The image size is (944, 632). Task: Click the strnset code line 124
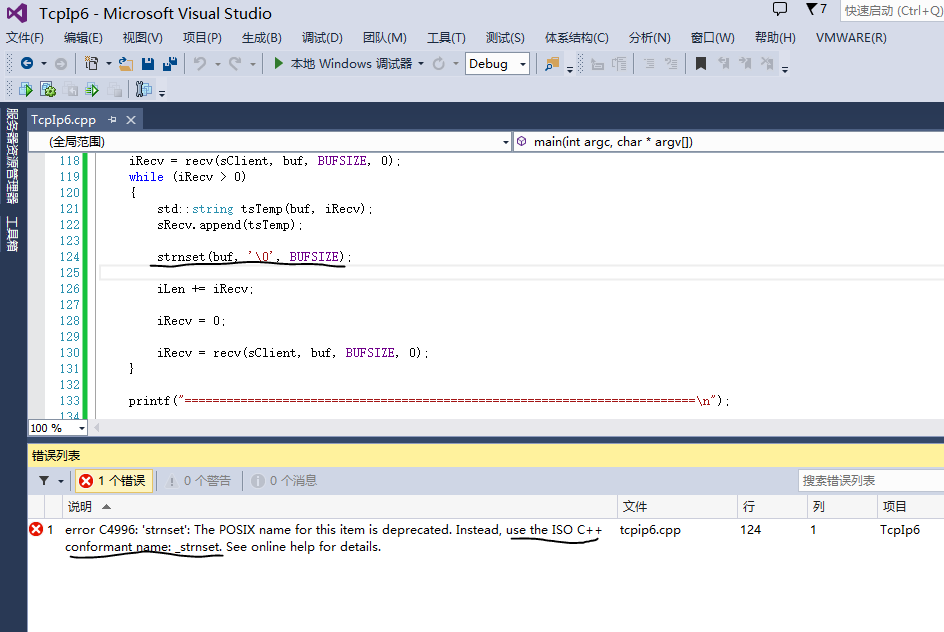[x=254, y=257]
